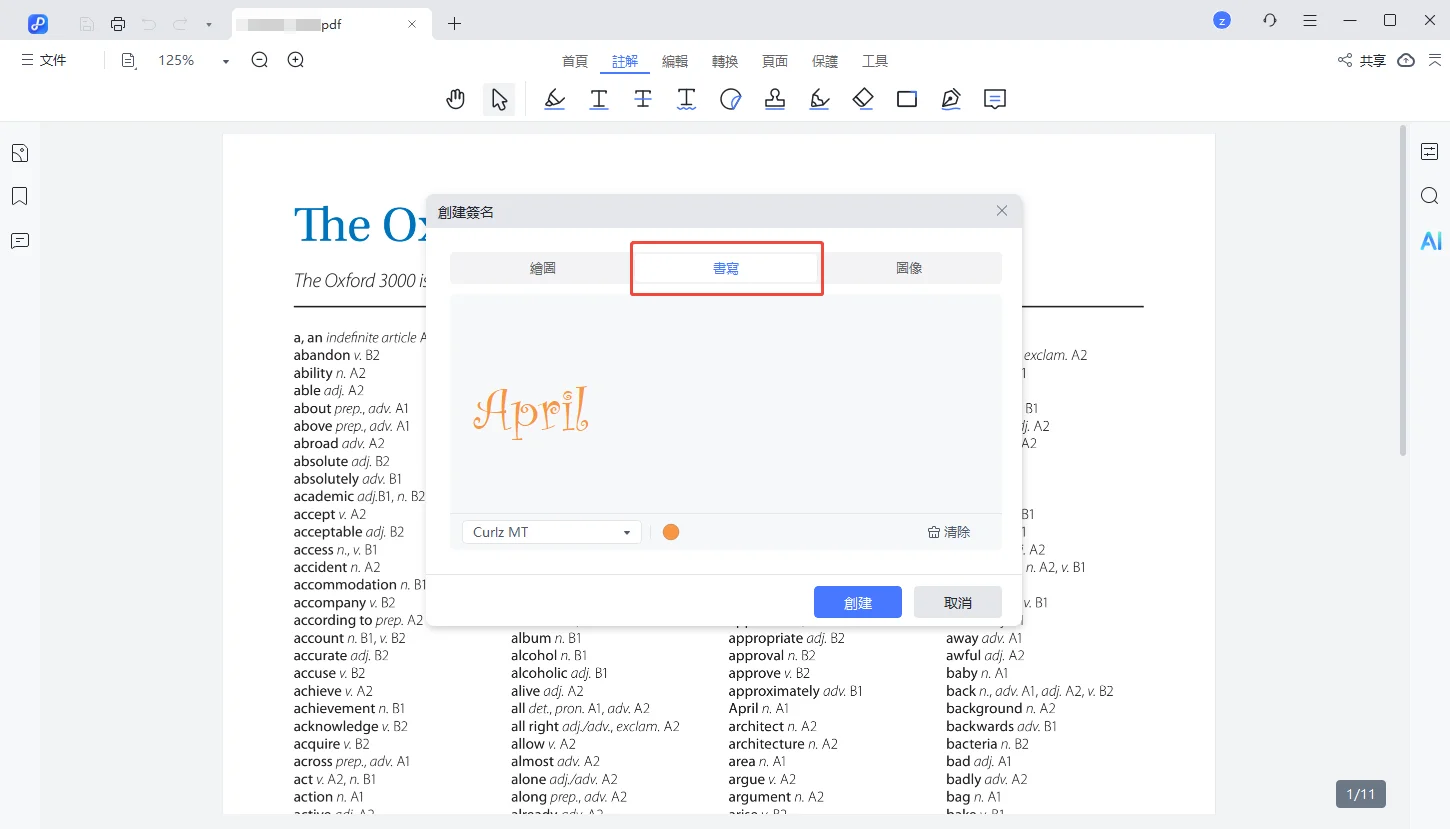The height and width of the screenshot is (829, 1450).
Task: Select the Strikethrough text tool
Action: 643,99
